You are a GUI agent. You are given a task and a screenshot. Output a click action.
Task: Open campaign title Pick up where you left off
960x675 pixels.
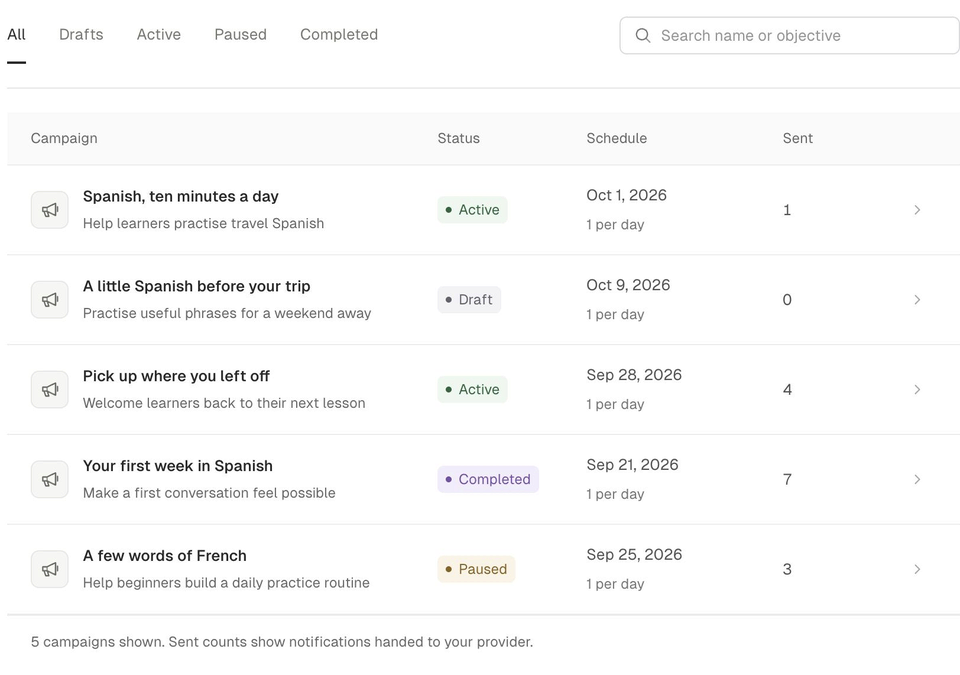pyautogui.click(x=176, y=376)
